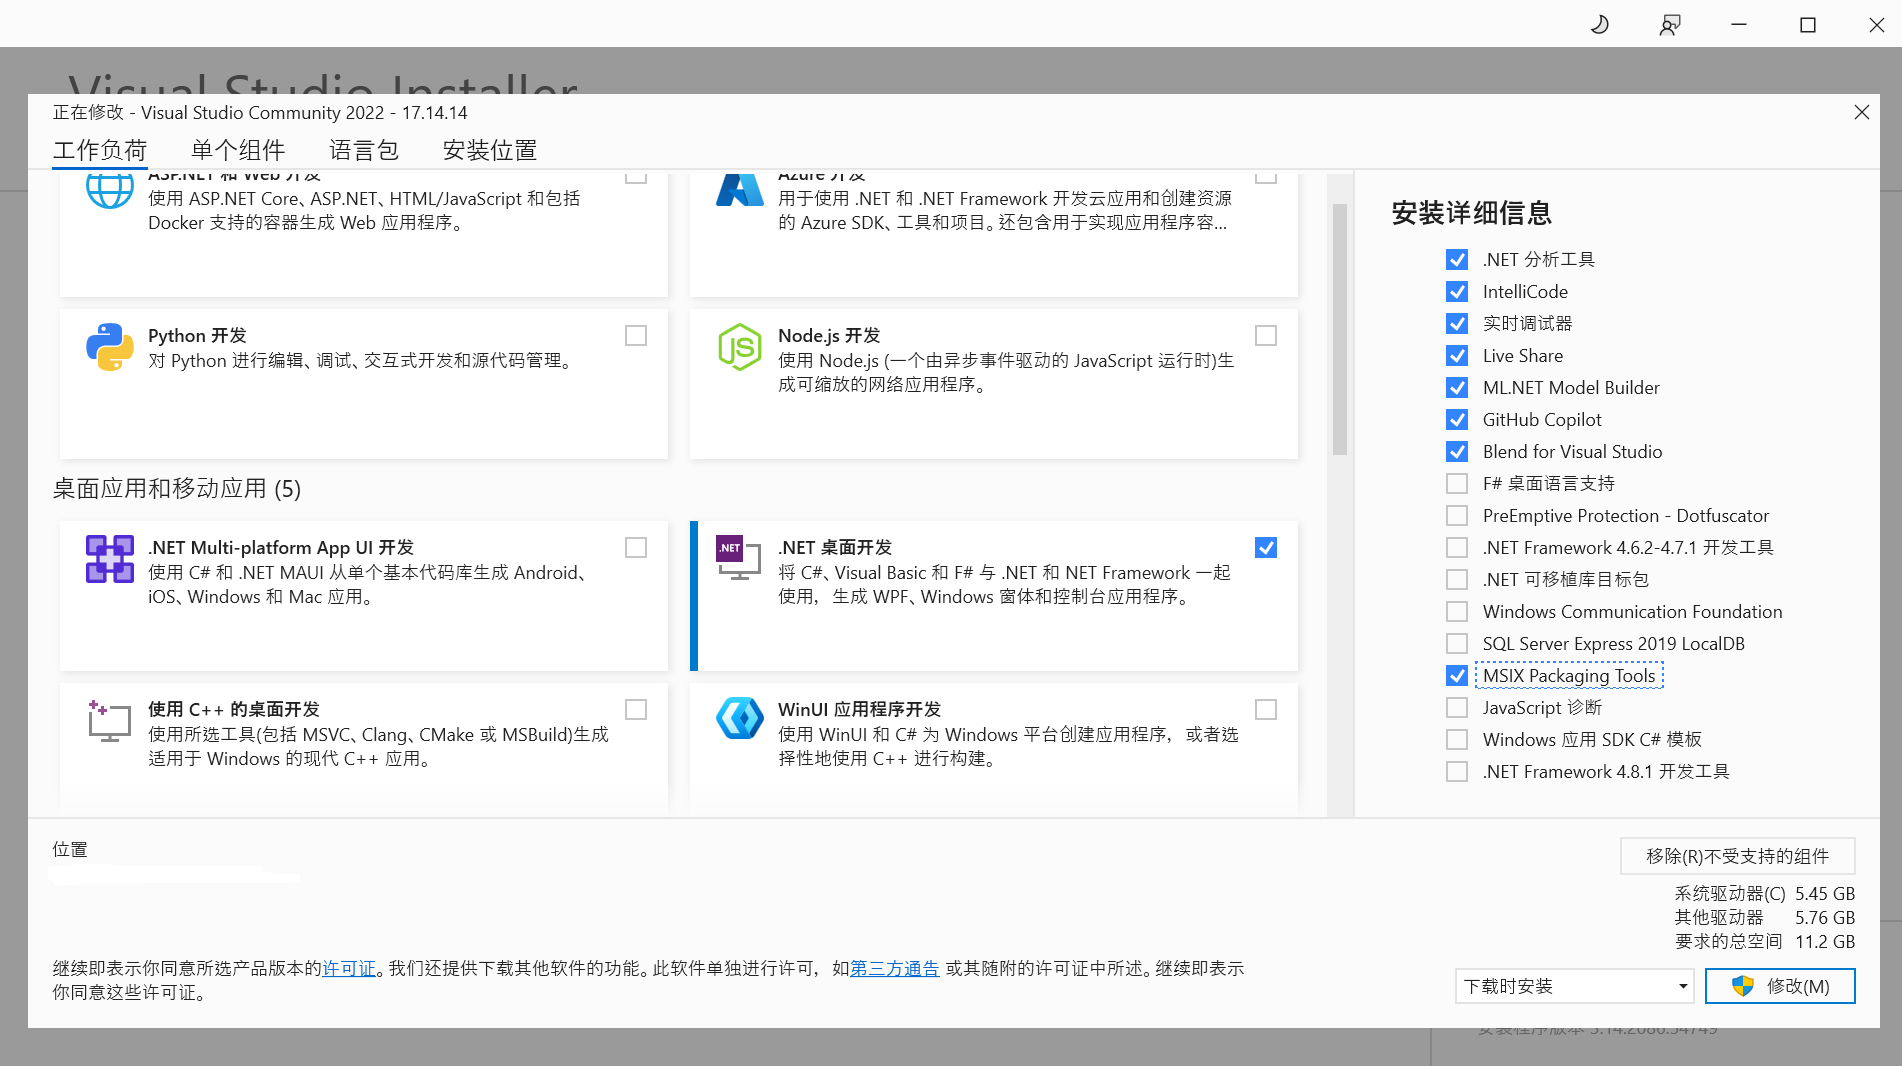Enable .NET Multi-platform App UI workload

click(636, 547)
